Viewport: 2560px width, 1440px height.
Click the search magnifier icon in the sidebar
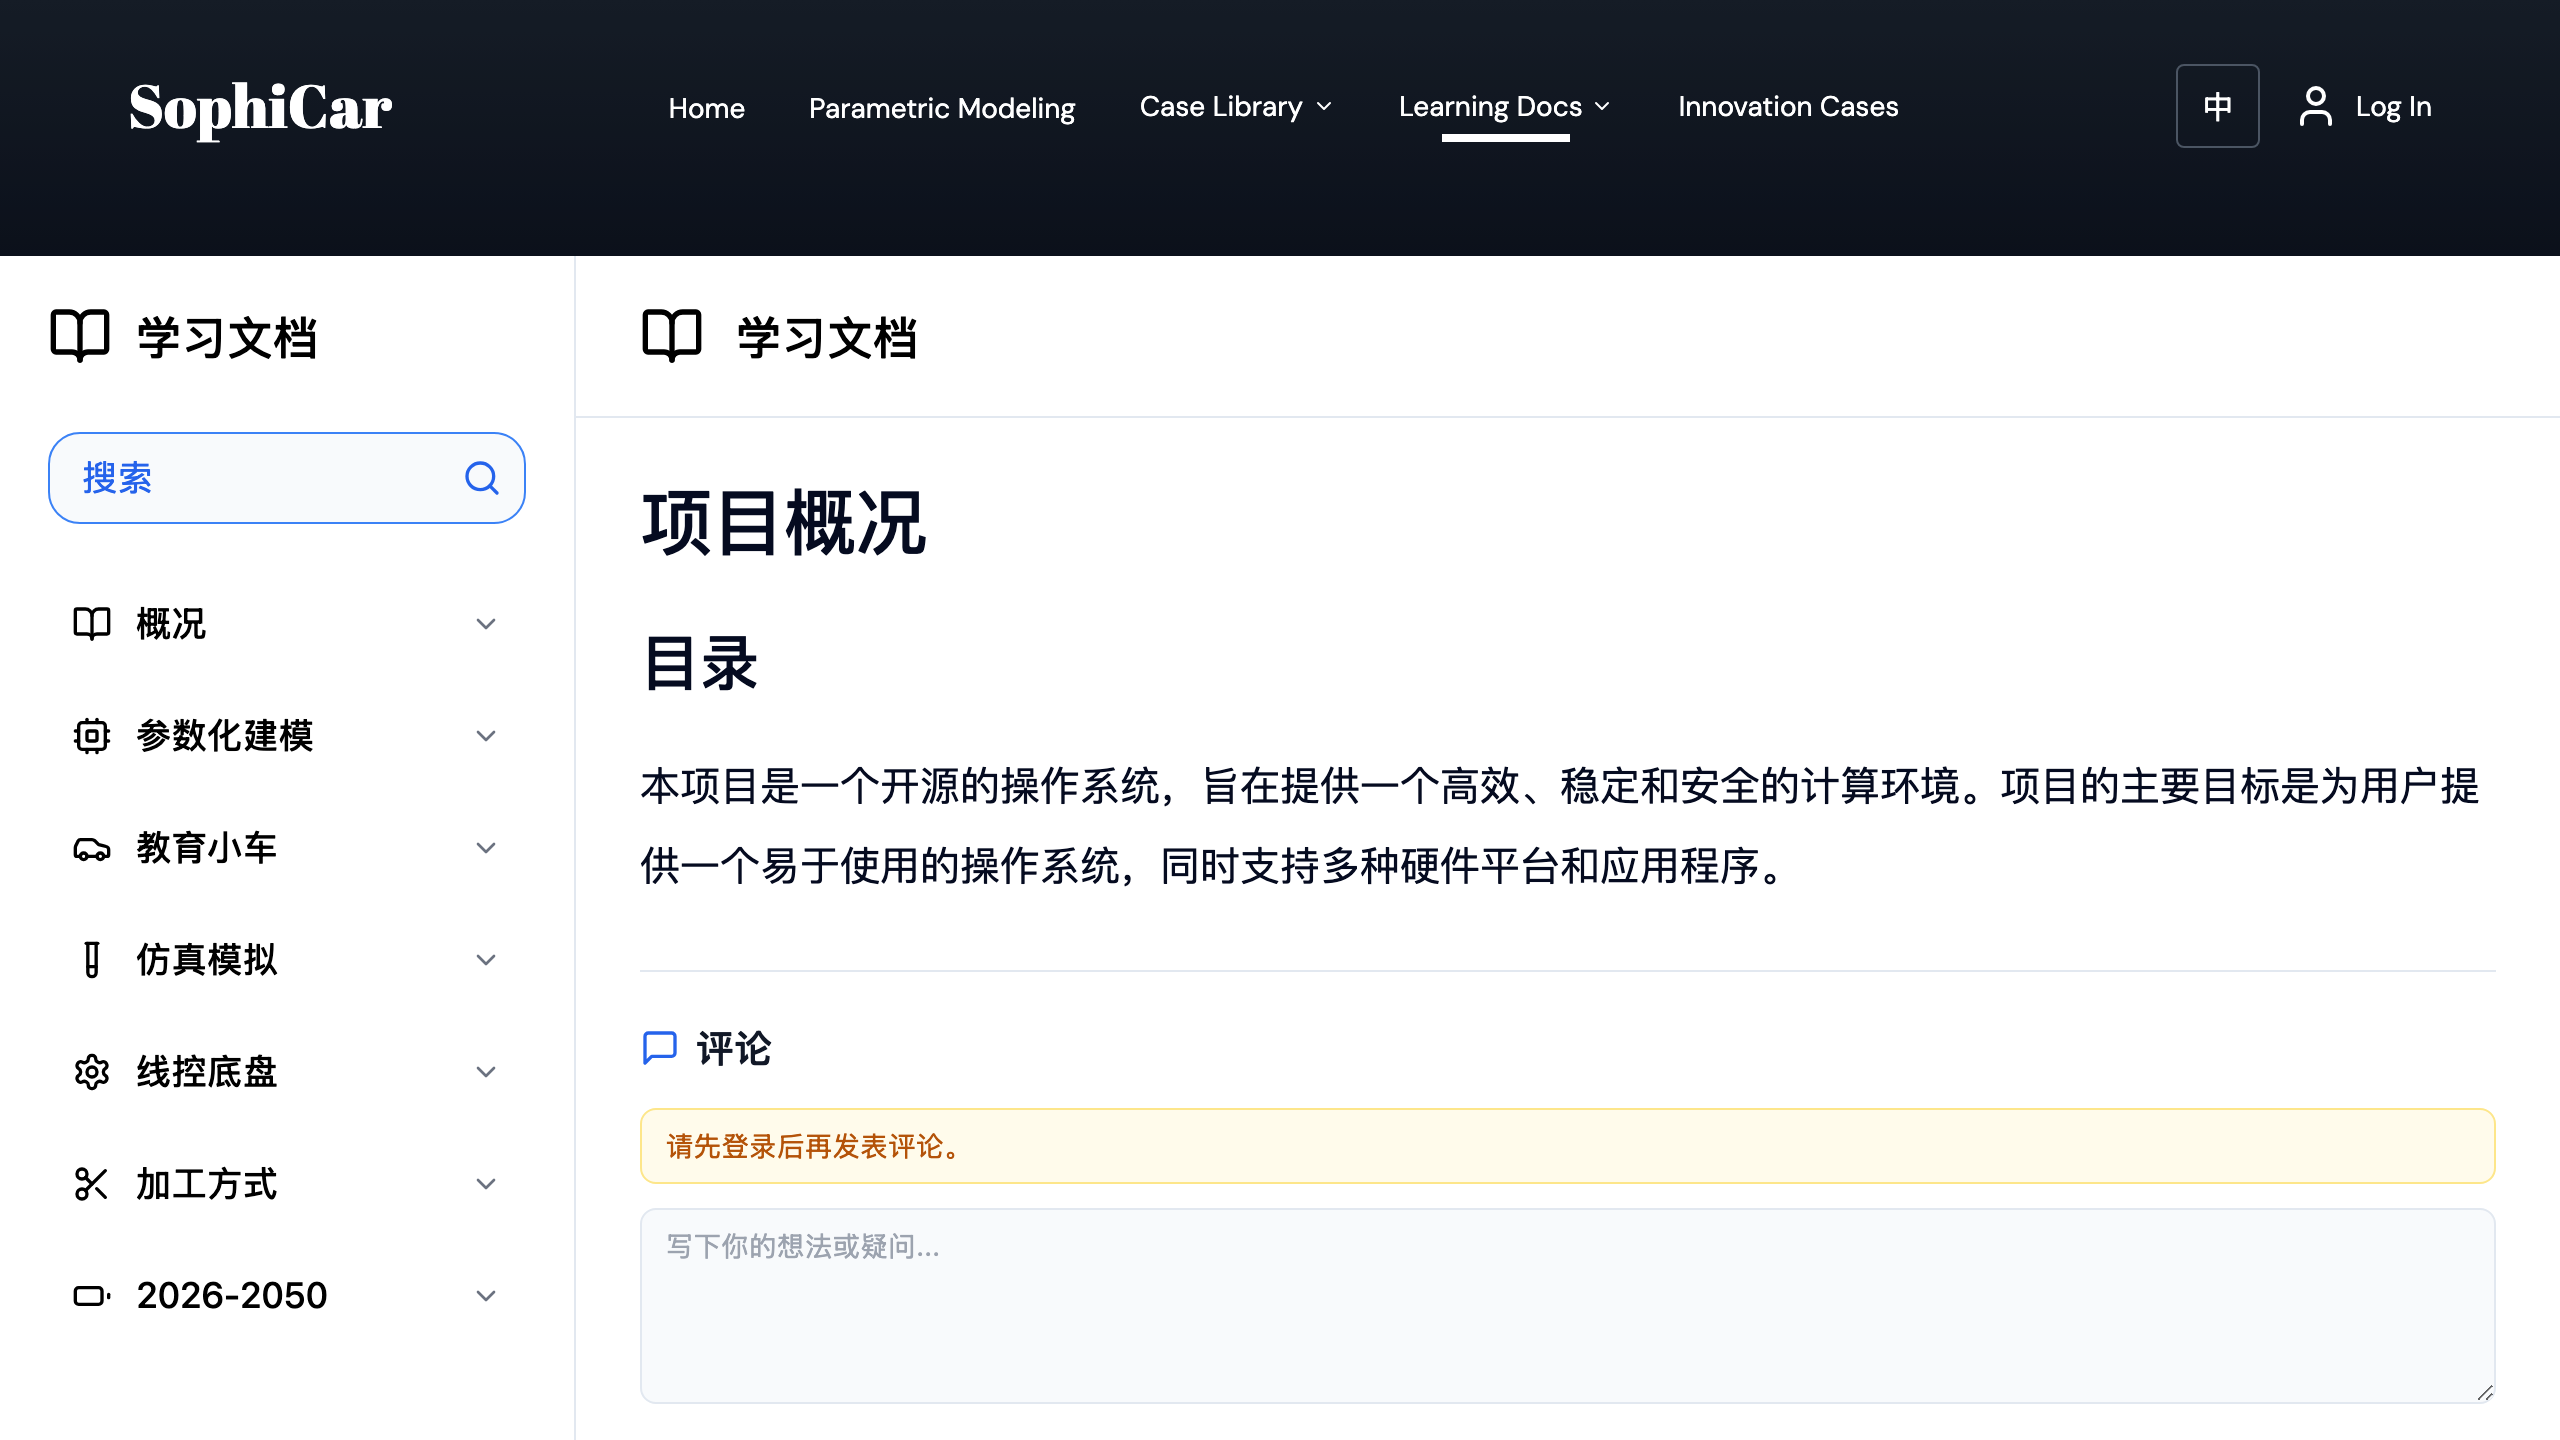pyautogui.click(x=482, y=478)
